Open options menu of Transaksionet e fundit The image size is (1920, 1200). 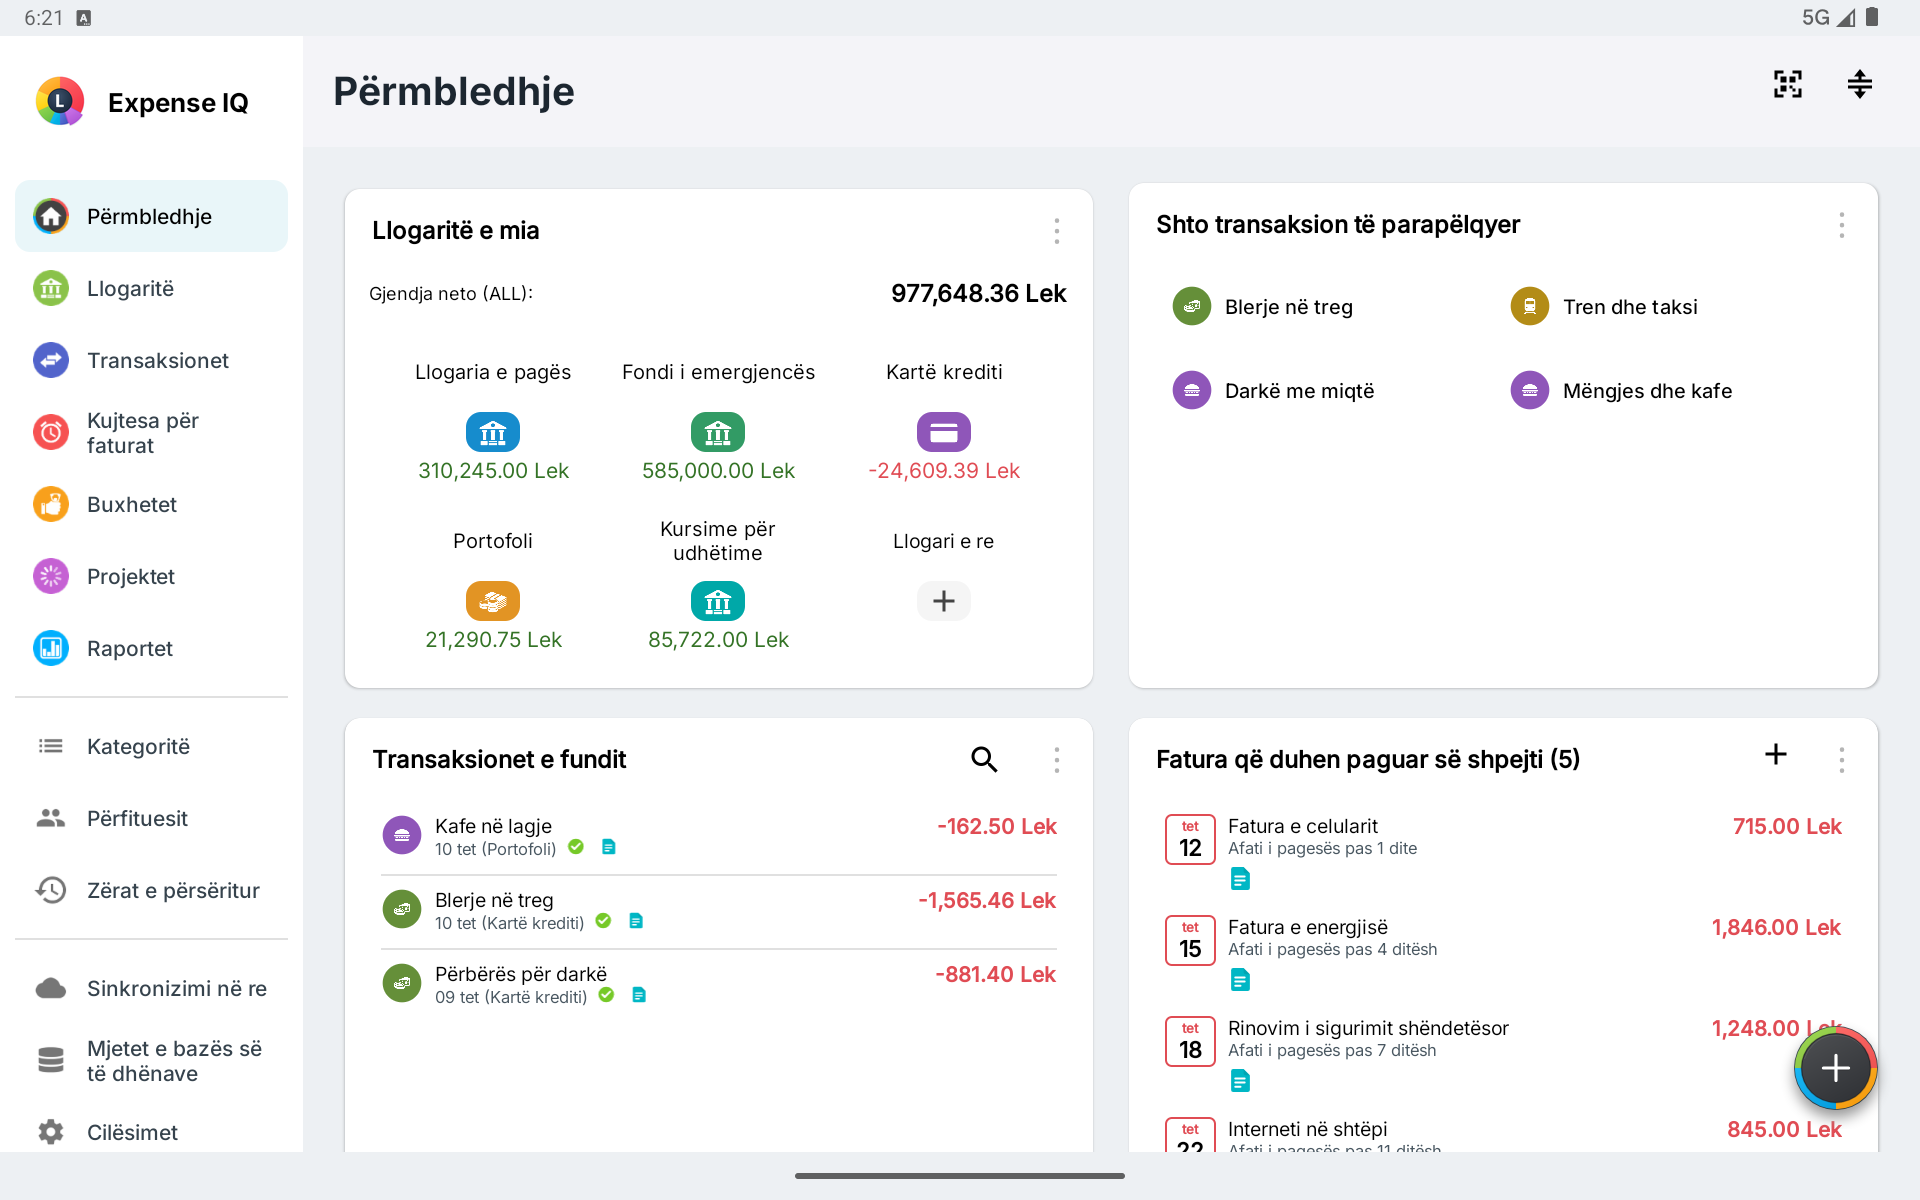coord(1057,760)
